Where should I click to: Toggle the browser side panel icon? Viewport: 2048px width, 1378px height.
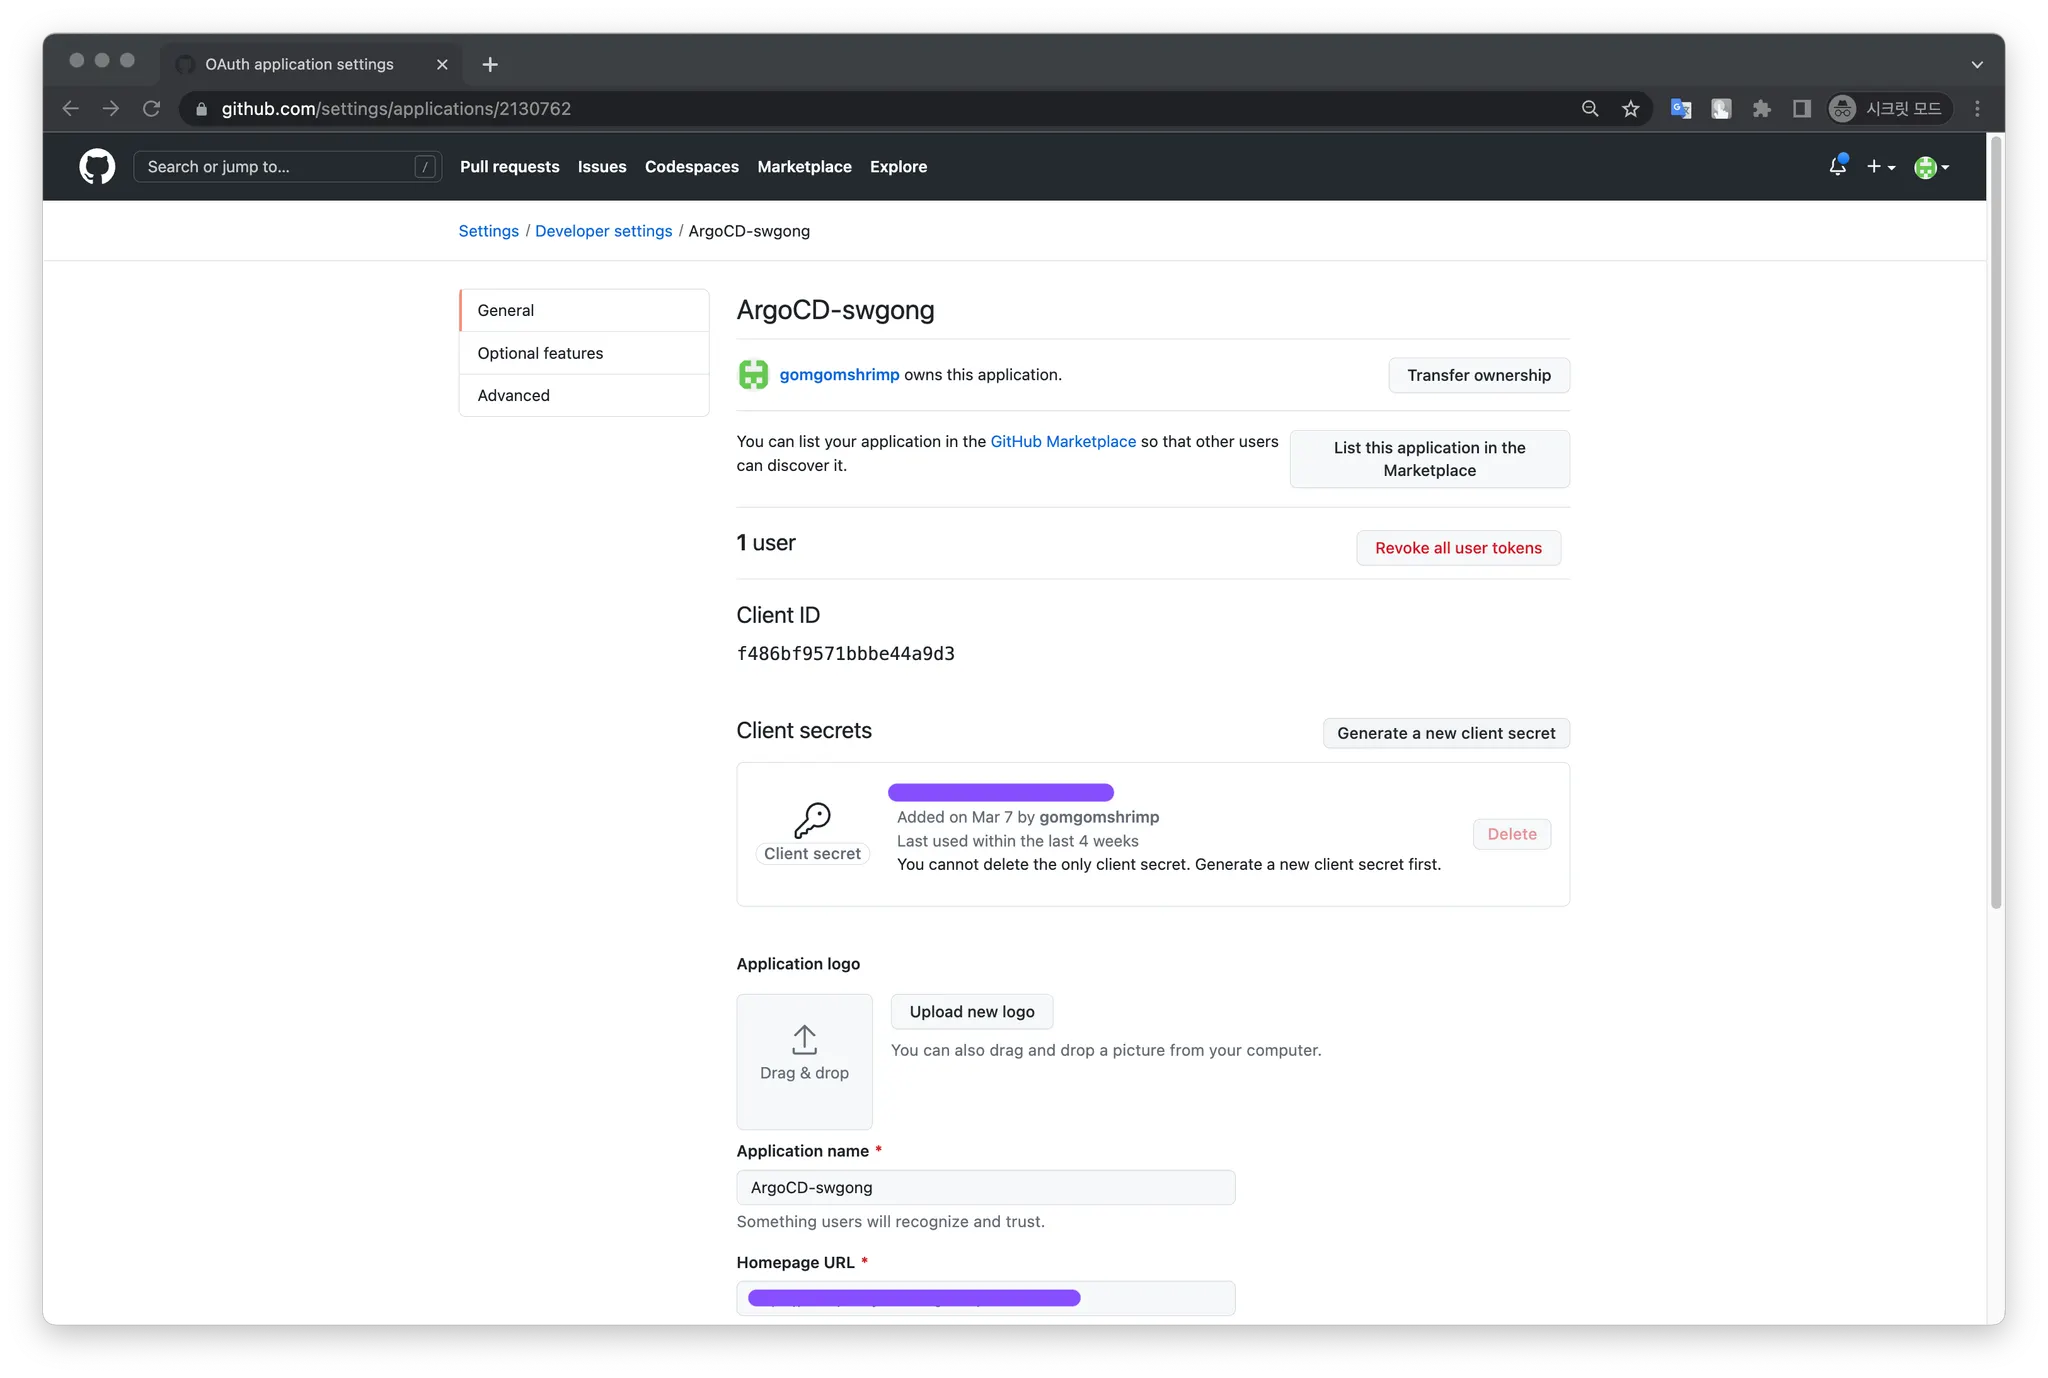coord(1802,109)
